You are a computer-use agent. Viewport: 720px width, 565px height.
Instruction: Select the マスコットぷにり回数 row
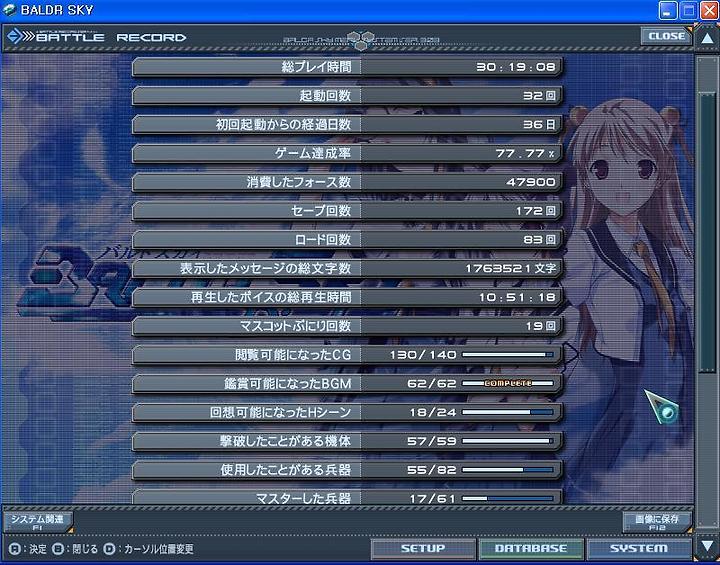(x=347, y=326)
